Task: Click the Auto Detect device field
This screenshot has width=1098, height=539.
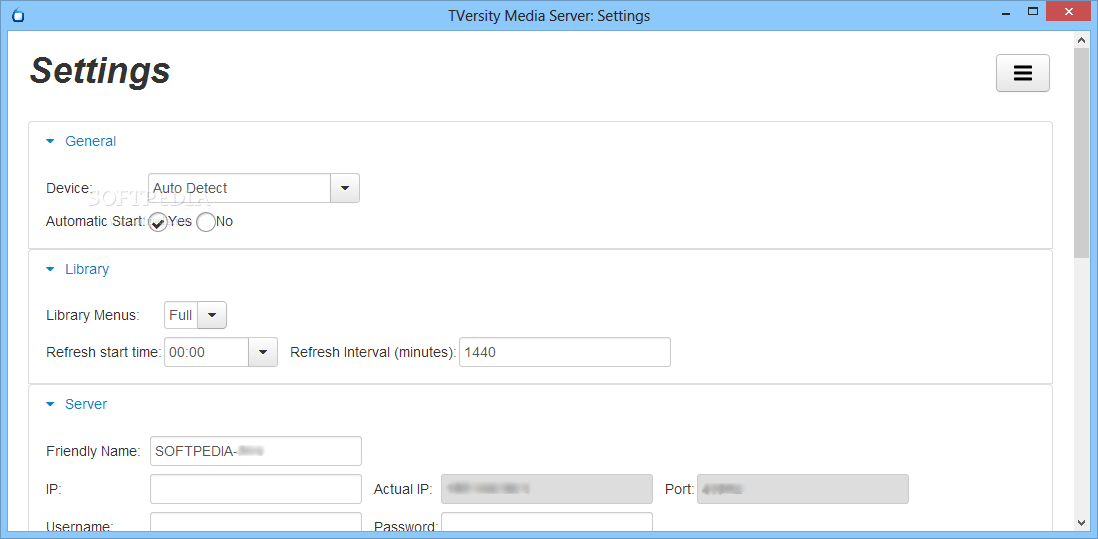Action: [x=239, y=188]
